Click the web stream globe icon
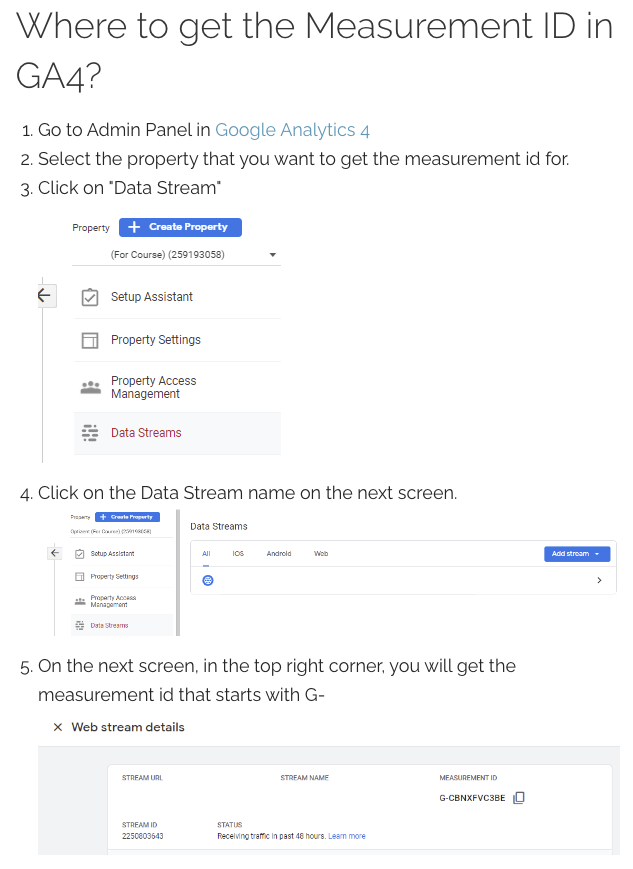 [x=208, y=580]
